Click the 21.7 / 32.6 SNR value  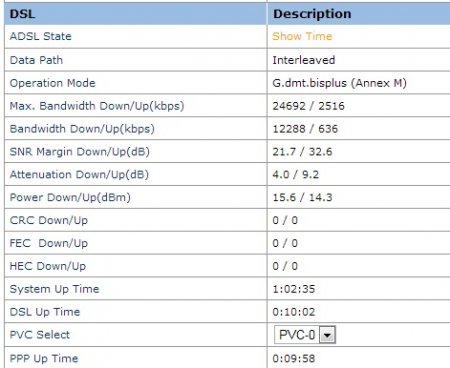point(302,152)
